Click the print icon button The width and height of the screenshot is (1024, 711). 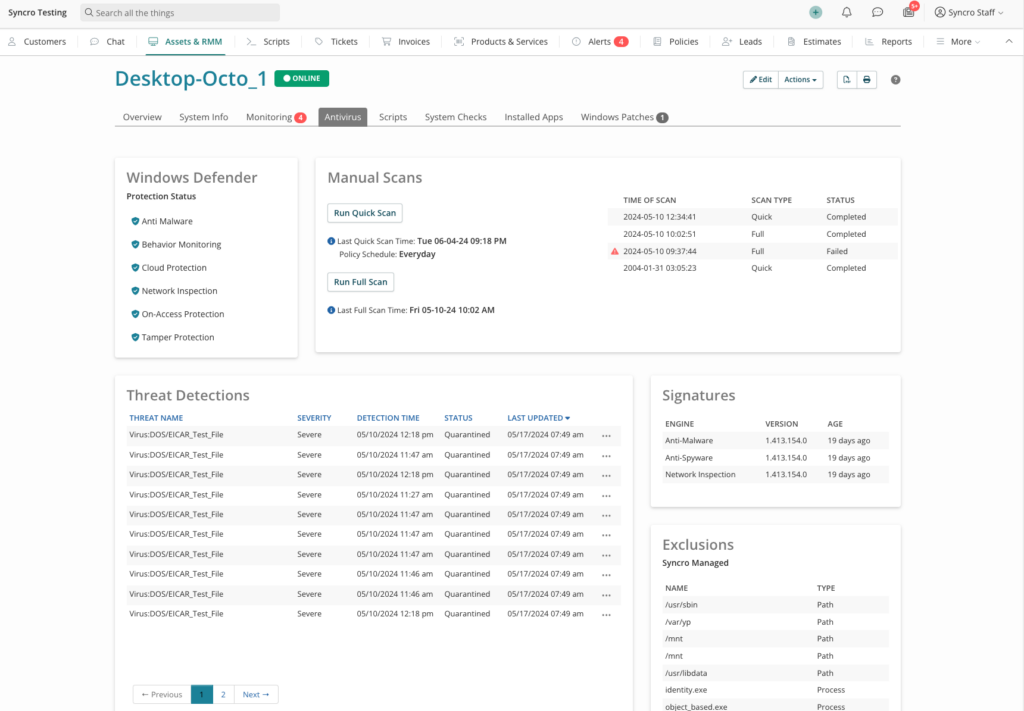click(x=867, y=80)
